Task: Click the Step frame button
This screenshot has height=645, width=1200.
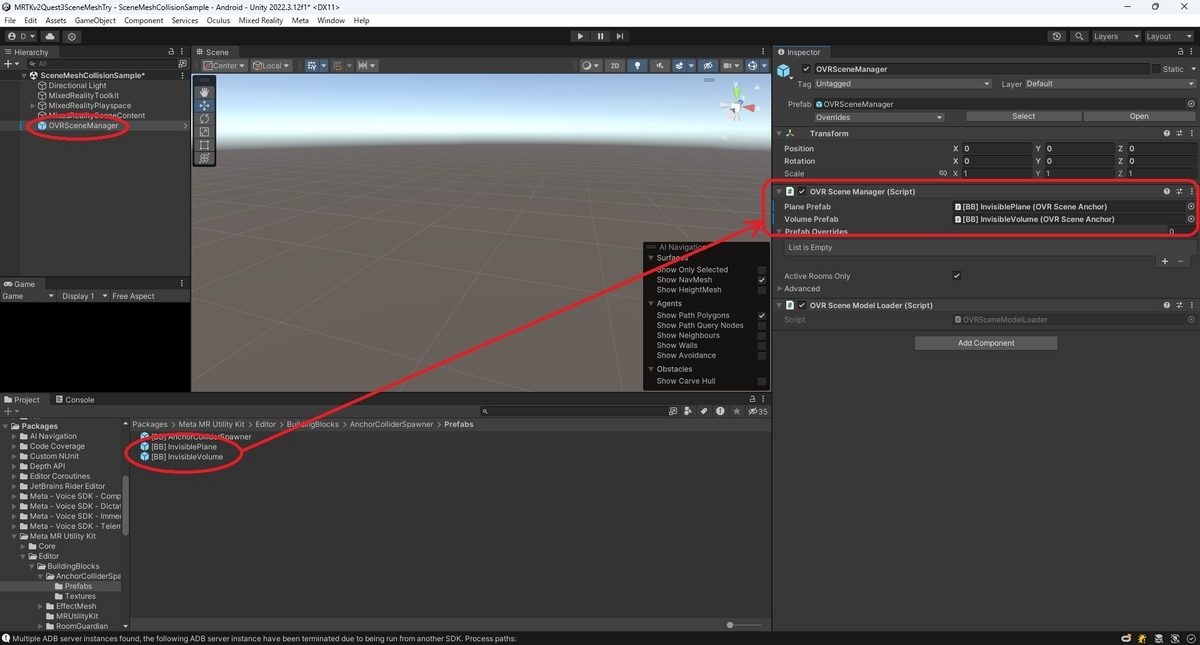Action: pos(620,36)
